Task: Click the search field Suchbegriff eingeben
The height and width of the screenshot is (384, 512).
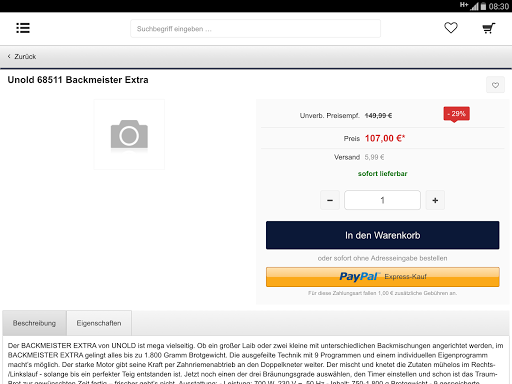Action: 255,29
